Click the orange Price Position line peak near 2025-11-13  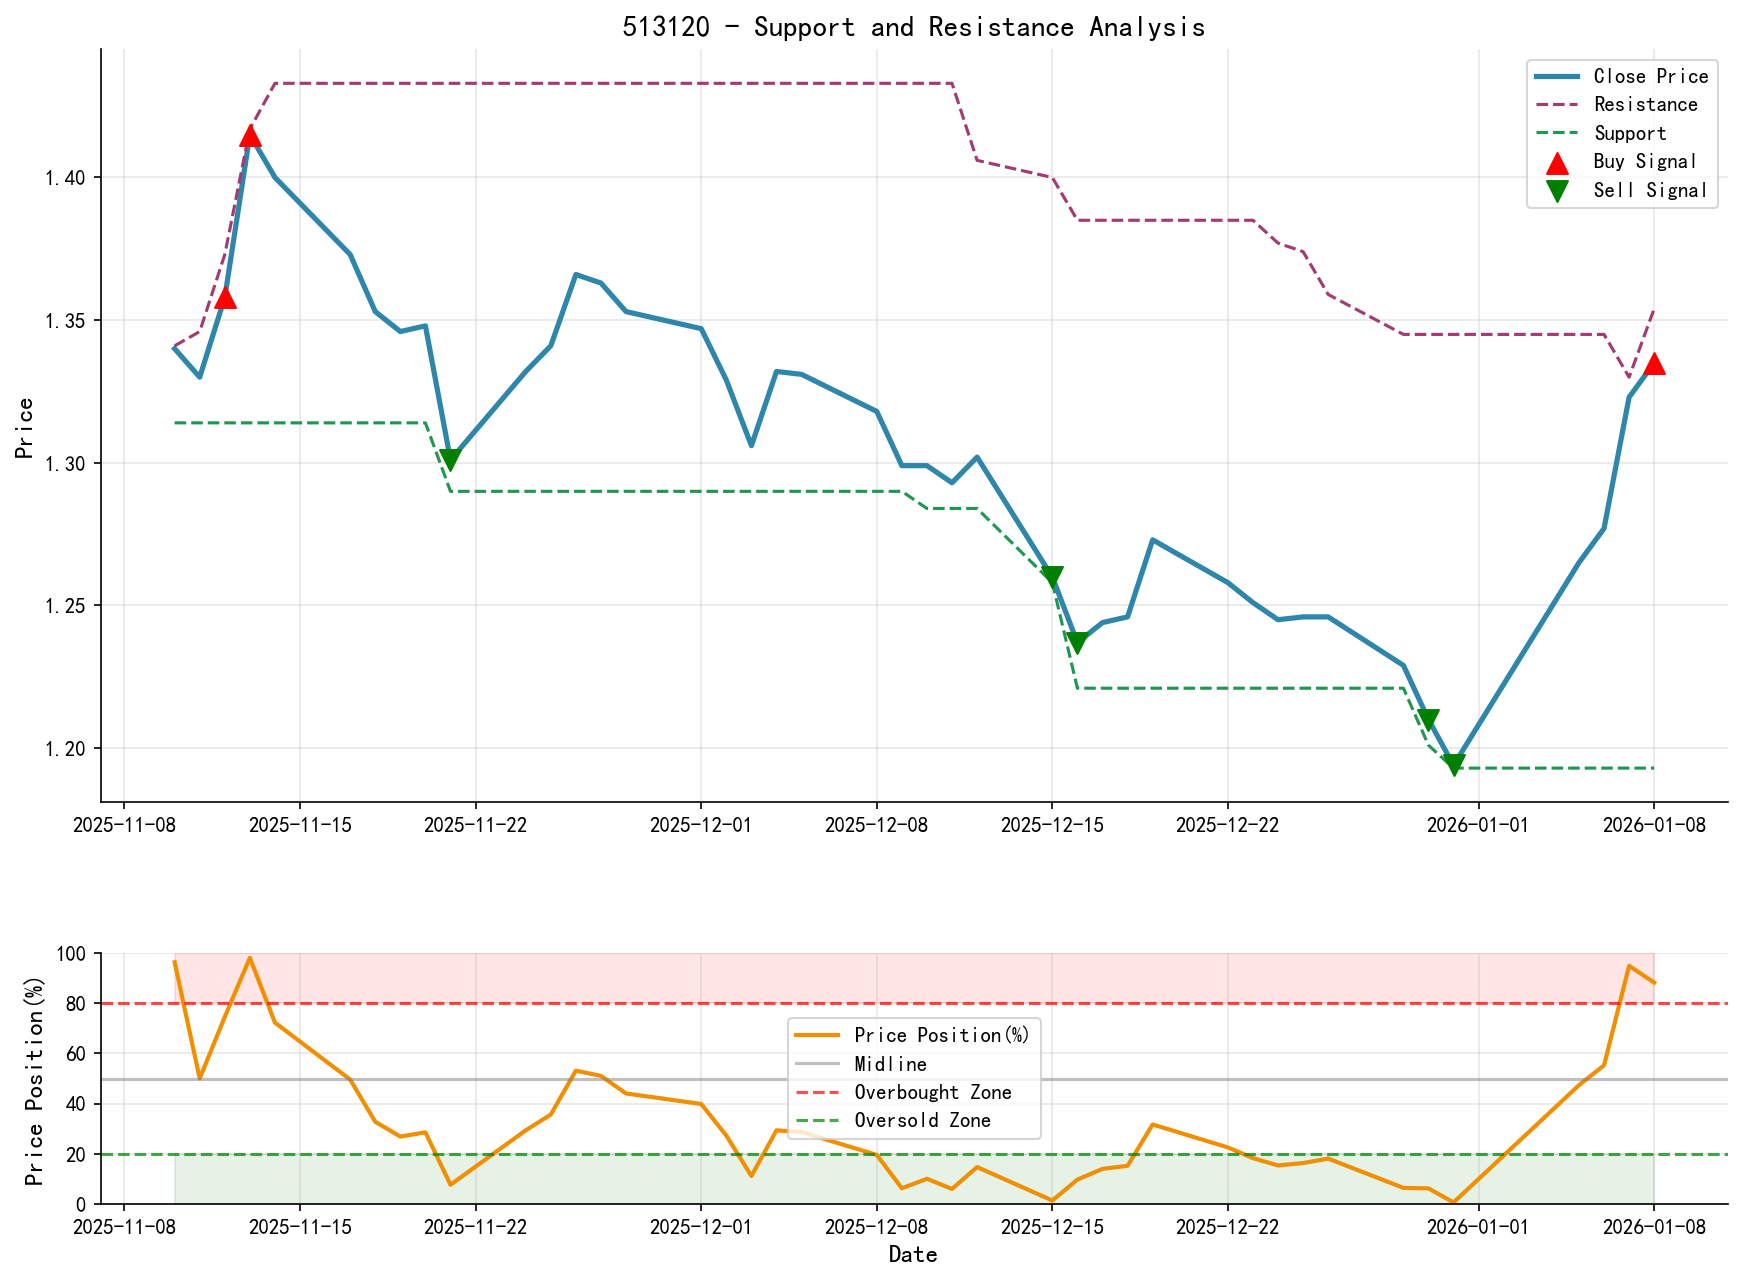pyautogui.click(x=249, y=957)
